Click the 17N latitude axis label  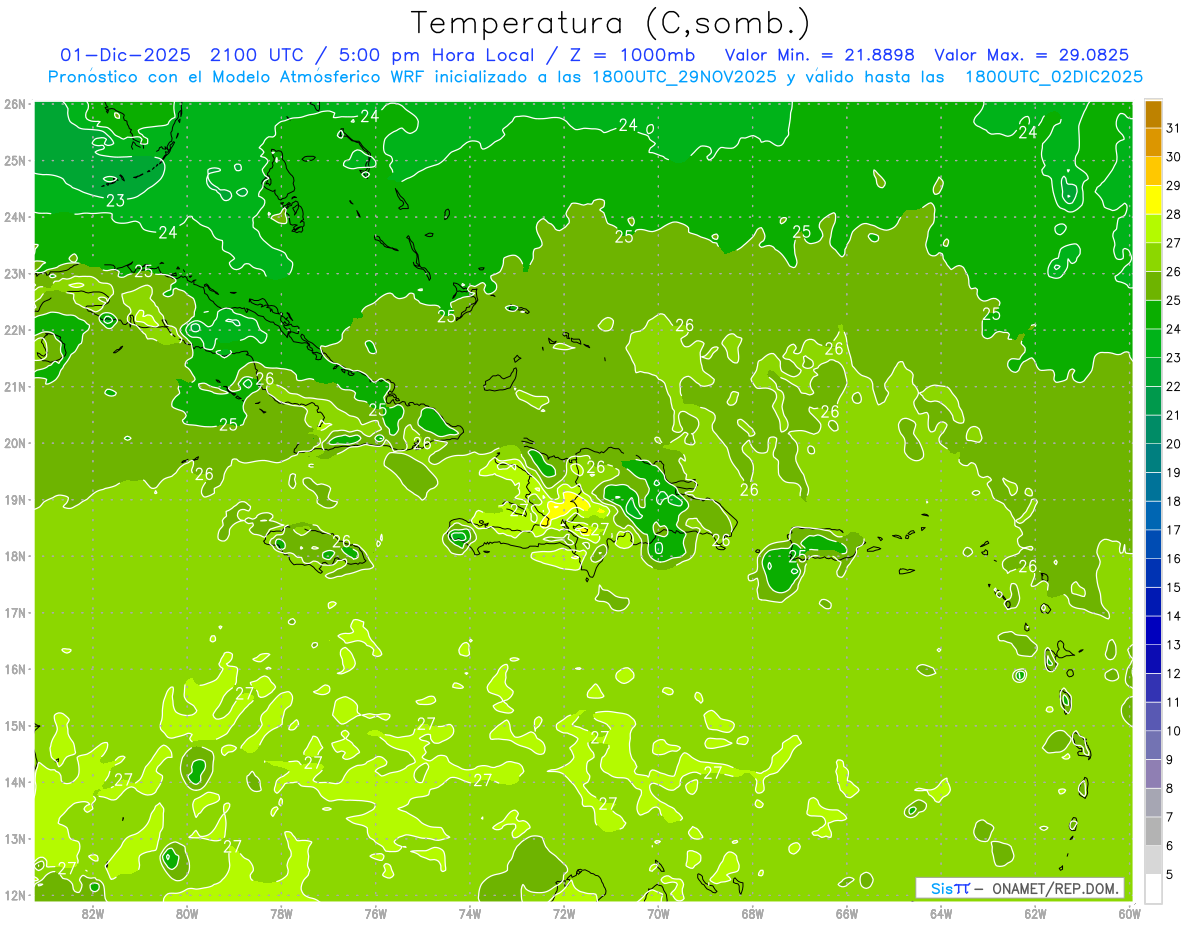[x=15, y=613]
